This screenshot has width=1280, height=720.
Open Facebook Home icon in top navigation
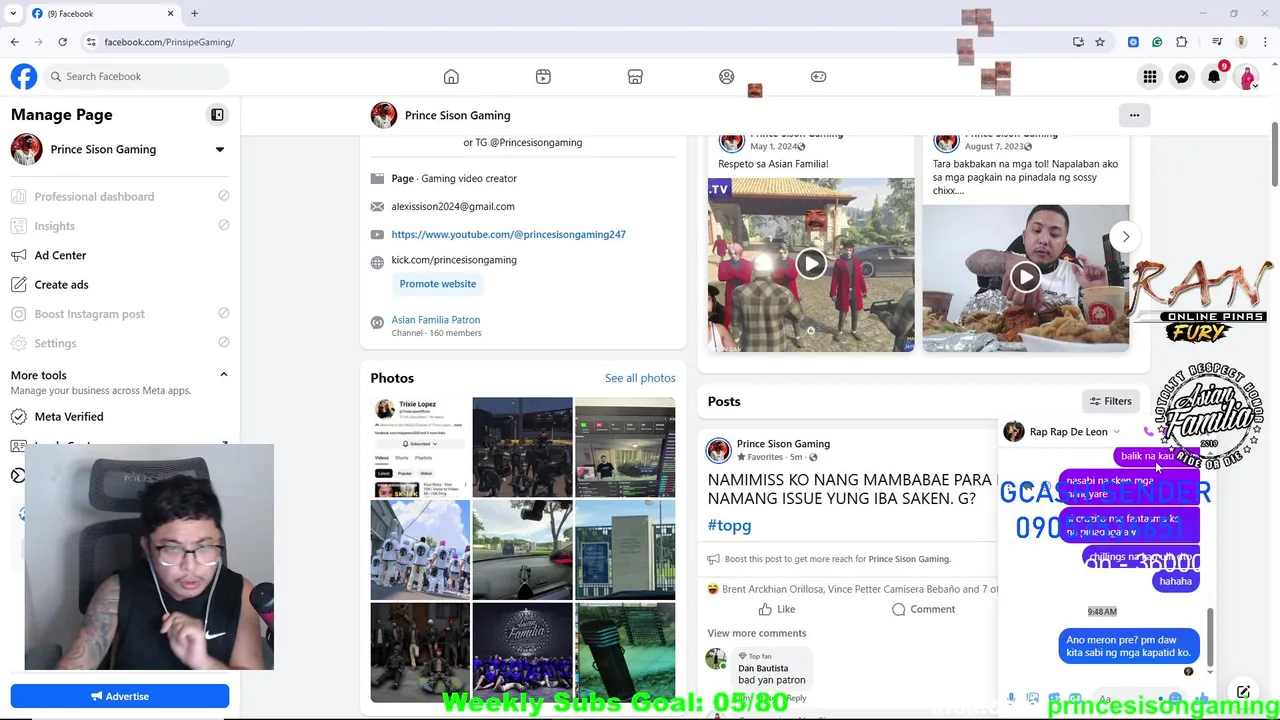click(451, 77)
